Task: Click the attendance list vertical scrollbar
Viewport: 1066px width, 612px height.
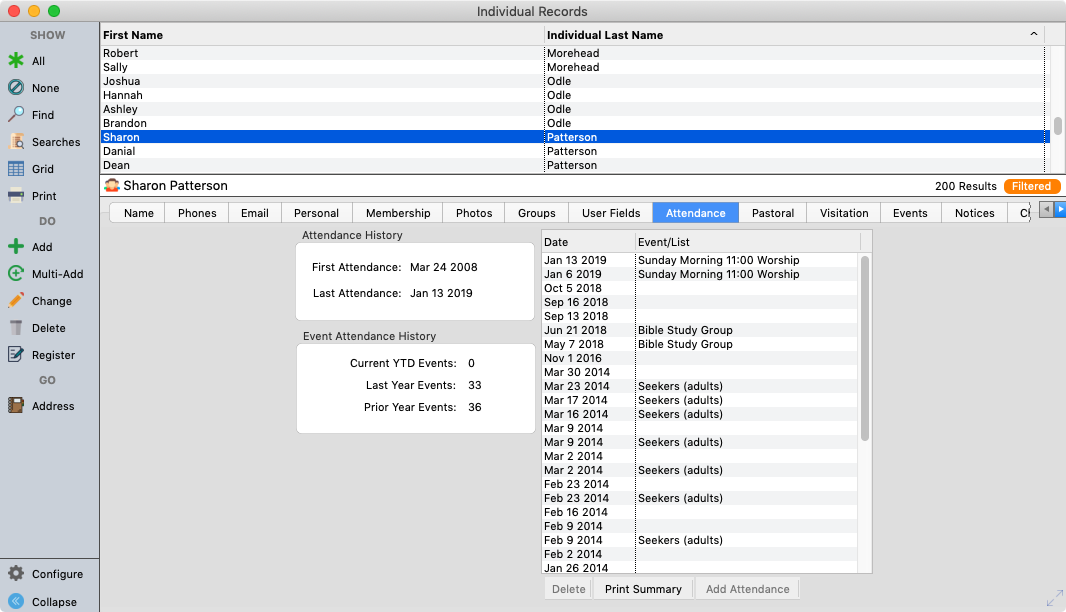Action: (865, 350)
